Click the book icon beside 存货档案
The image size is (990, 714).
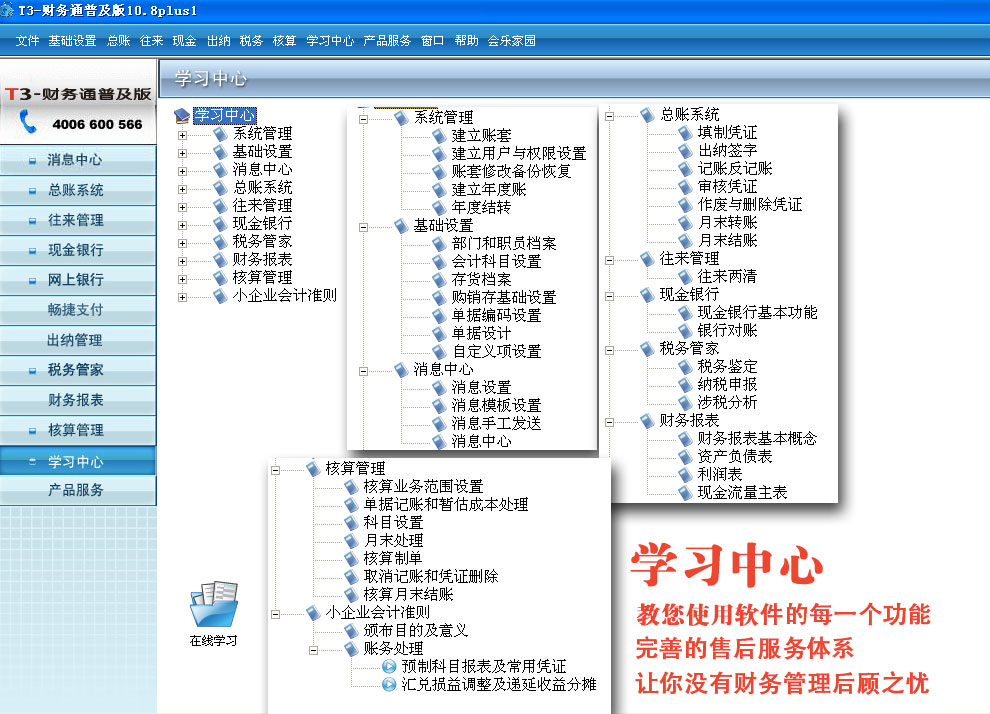[x=439, y=279]
